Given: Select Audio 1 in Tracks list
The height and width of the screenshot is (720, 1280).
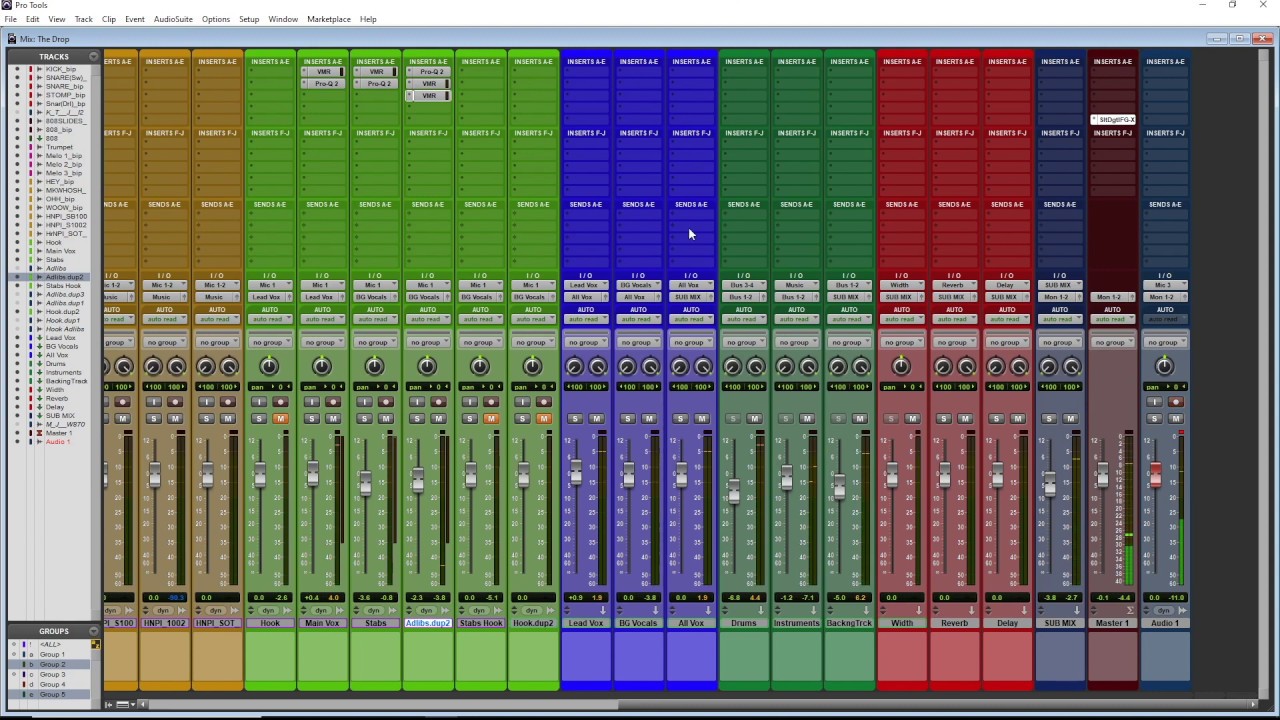Looking at the screenshot, I should click(57, 442).
